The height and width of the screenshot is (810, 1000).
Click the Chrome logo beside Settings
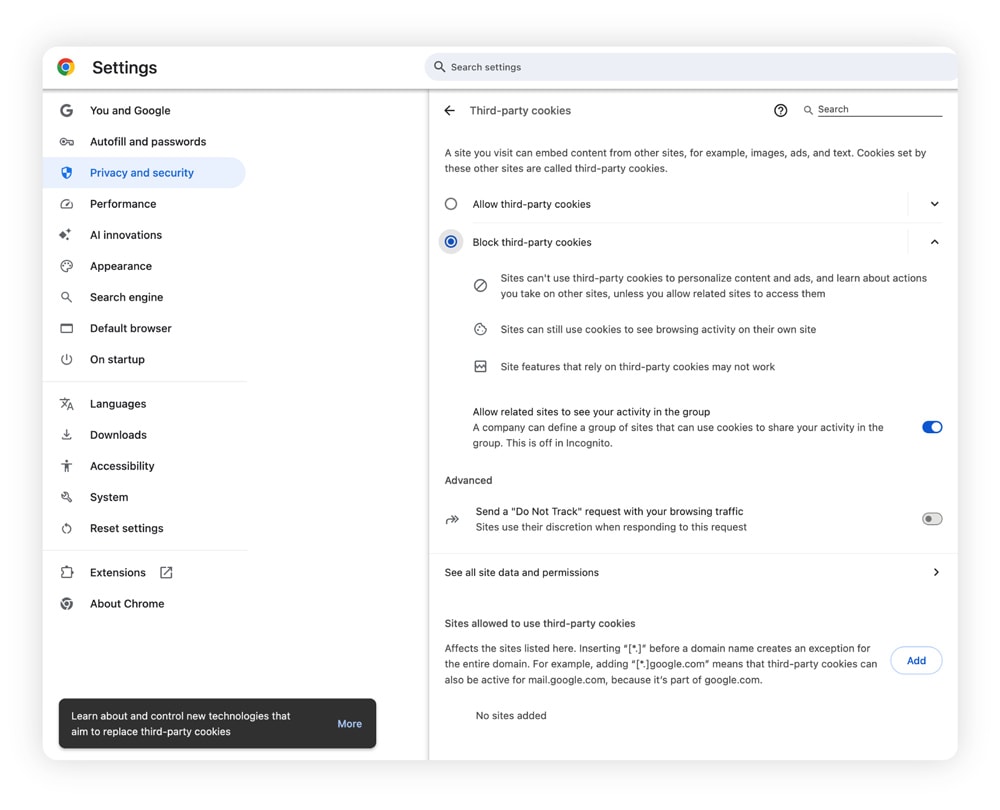tap(66, 67)
